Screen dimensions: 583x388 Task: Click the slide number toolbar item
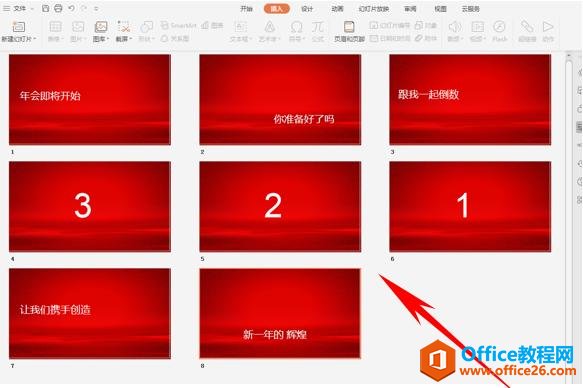390,25
